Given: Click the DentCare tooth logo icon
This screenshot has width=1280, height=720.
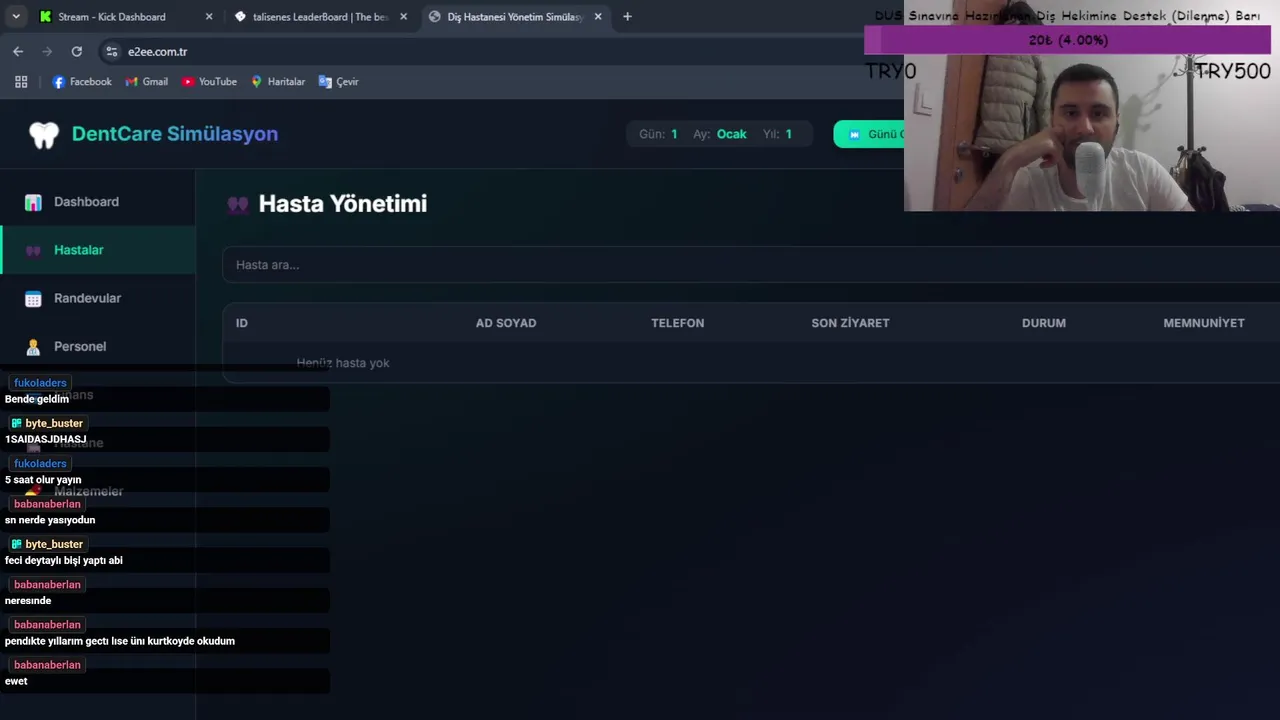Looking at the screenshot, I should pos(44,135).
